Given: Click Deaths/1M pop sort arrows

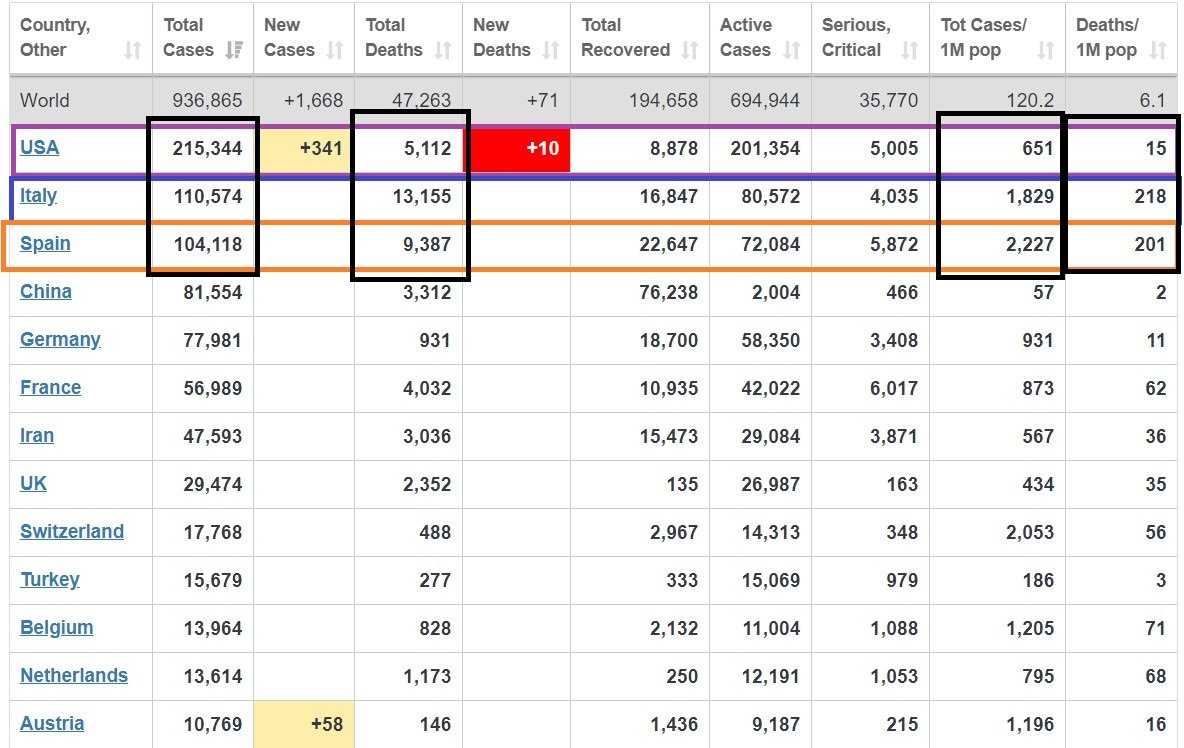Looking at the screenshot, I should click(1158, 51).
